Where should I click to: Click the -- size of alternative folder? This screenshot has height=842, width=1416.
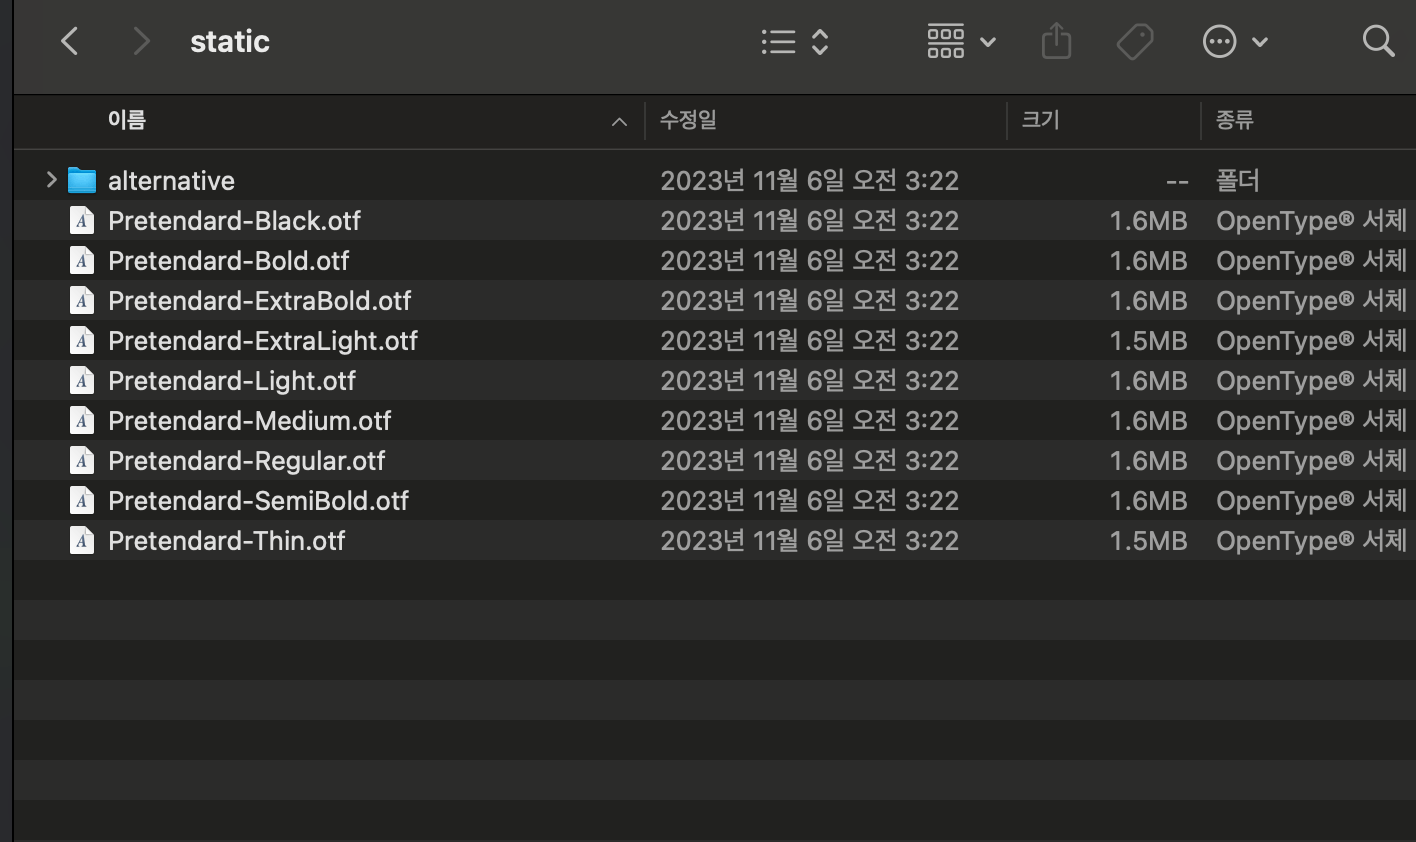1177,182
